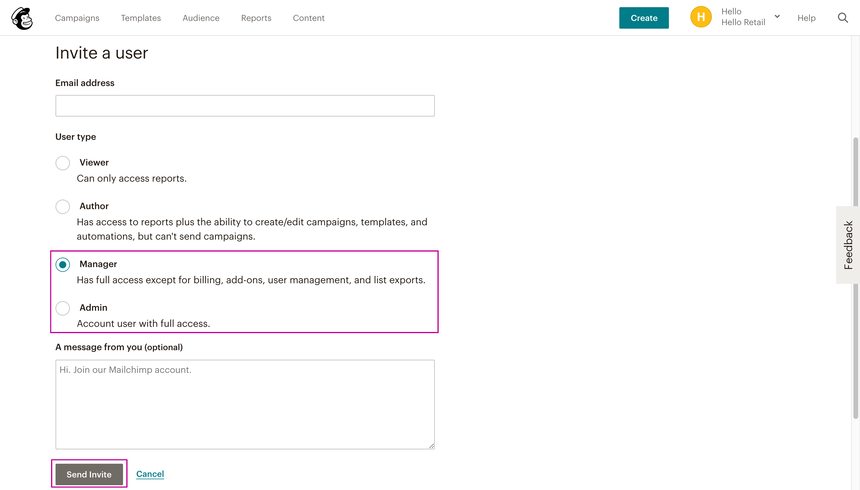Select the Author user type

(x=63, y=207)
